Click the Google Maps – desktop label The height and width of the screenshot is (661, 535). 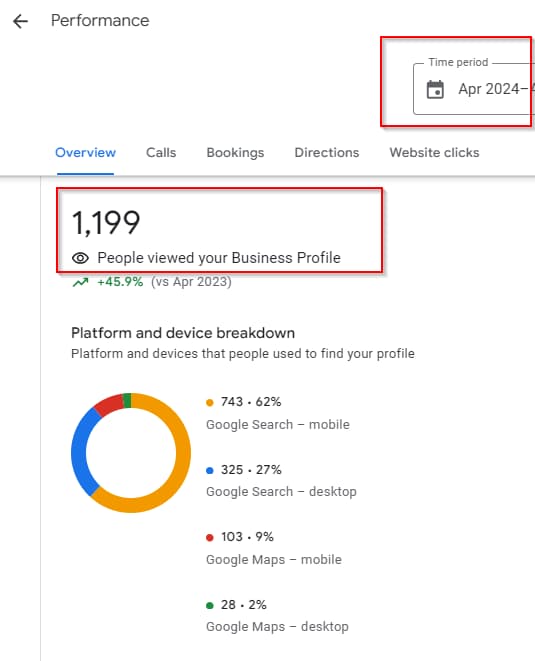point(277,627)
